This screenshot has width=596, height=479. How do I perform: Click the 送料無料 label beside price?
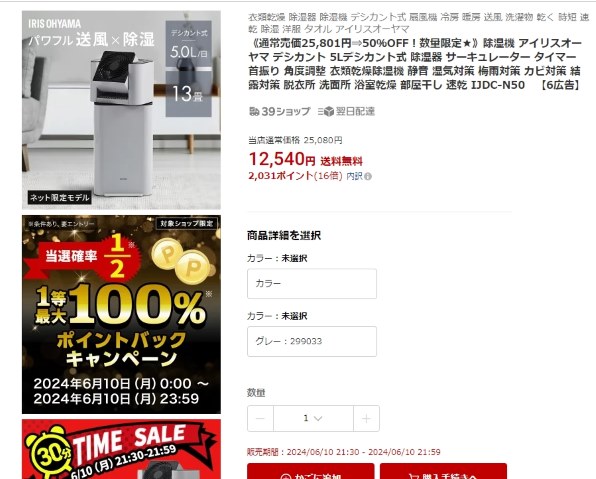(341, 161)
